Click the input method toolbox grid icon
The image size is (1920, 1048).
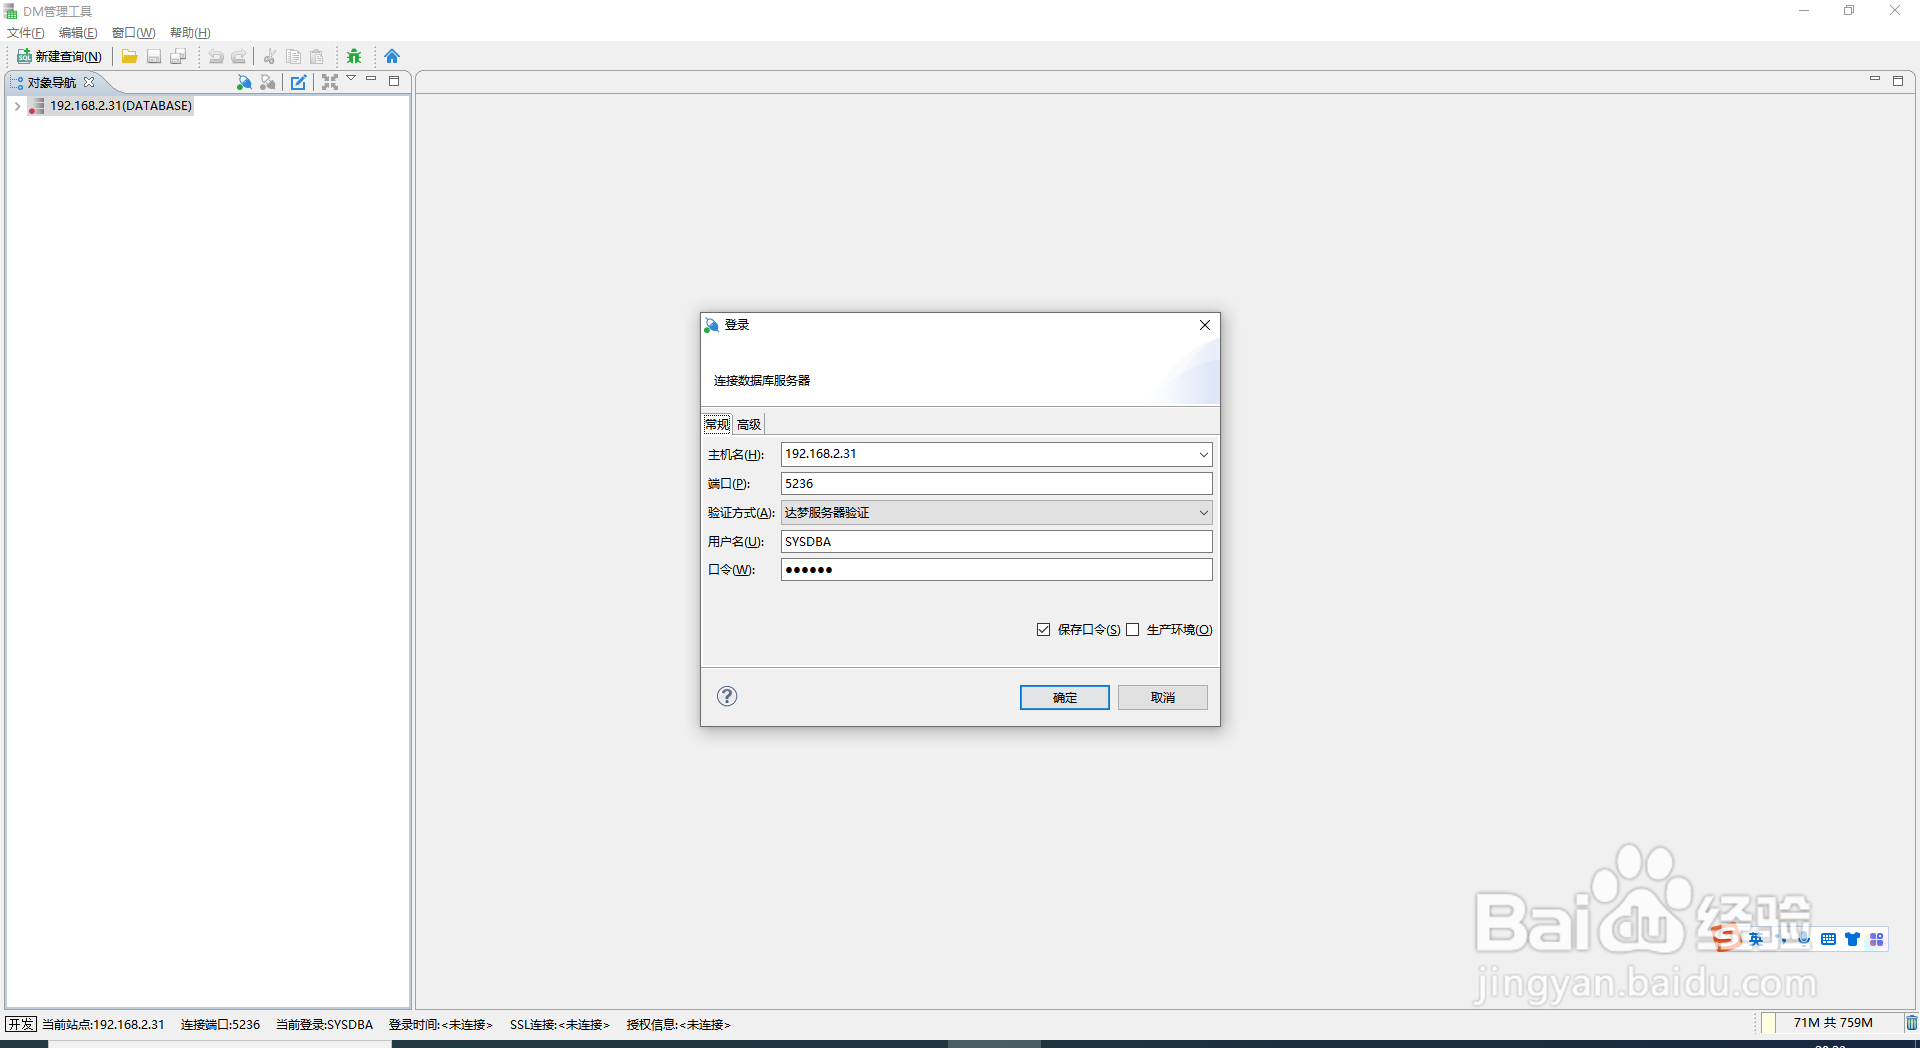click(x=1876, y=939)
